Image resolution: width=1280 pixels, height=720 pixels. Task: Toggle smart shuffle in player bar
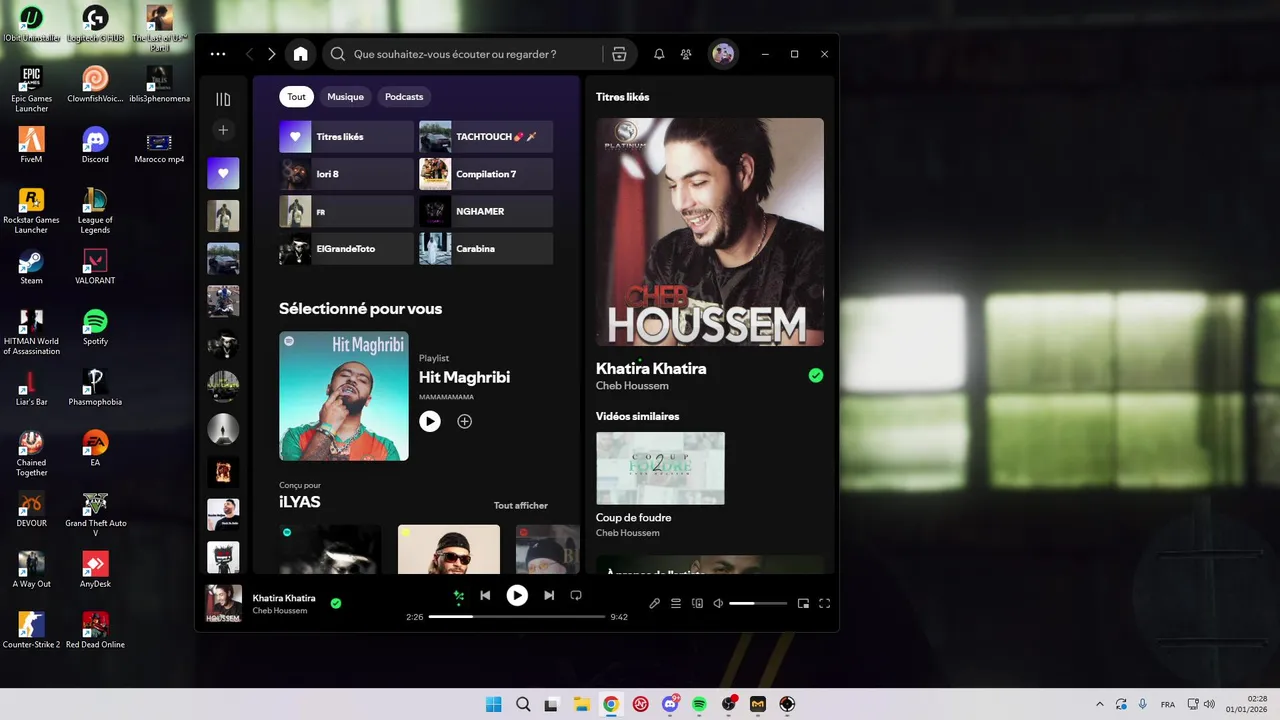459,595
